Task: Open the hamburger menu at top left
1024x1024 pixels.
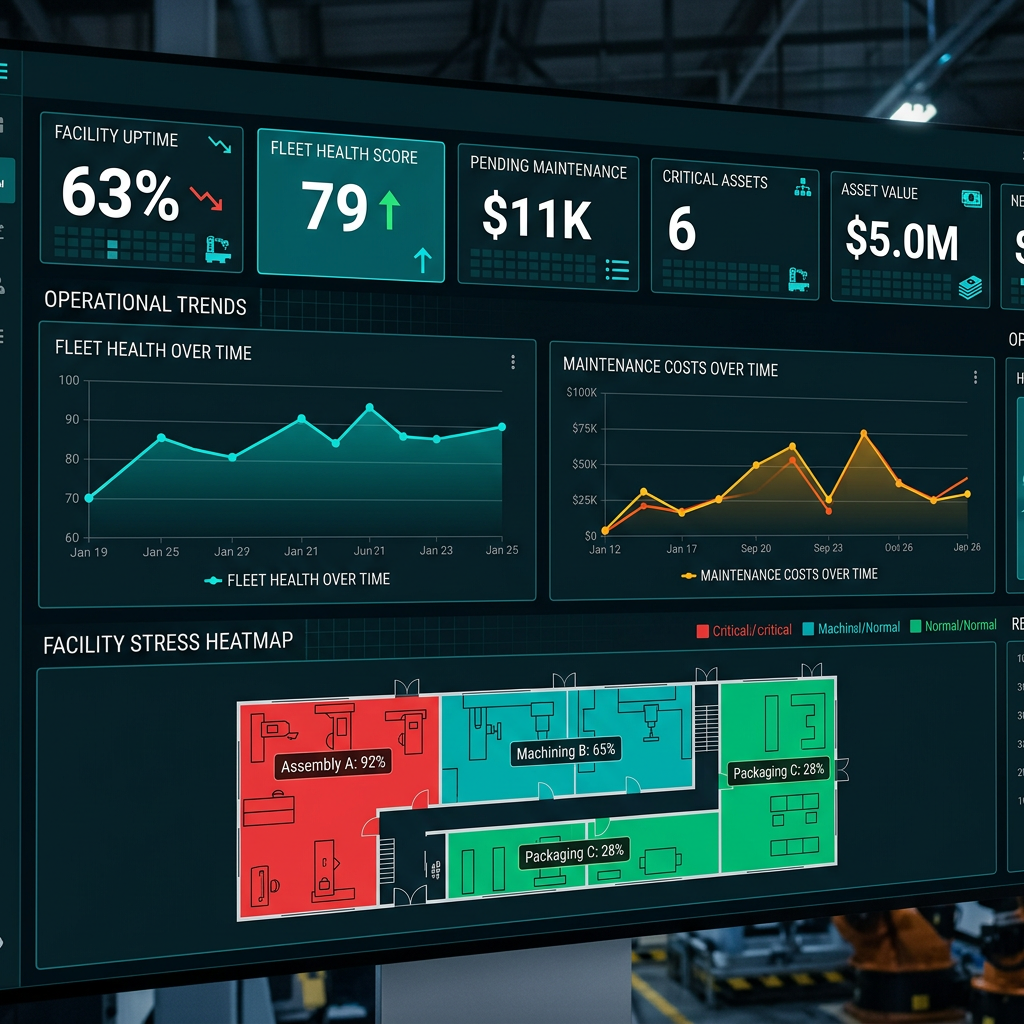Action: tap(3, 71)
